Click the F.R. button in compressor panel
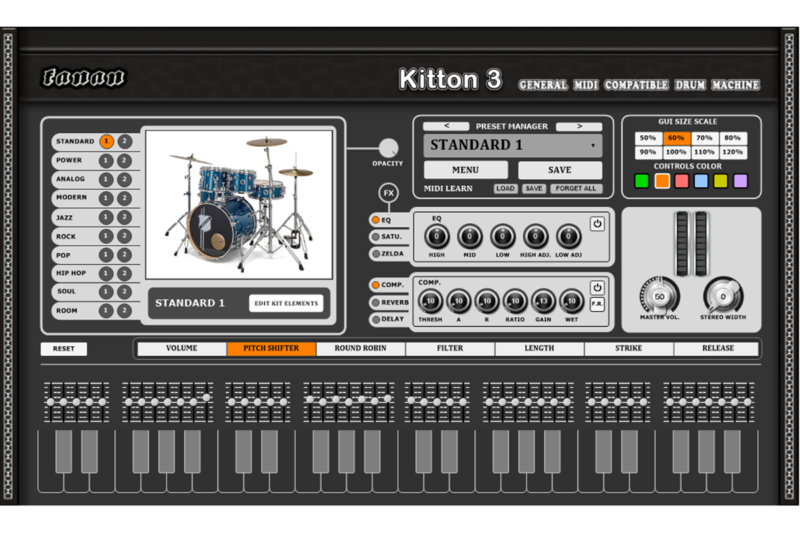Screen dimensions: 800x533 (597, 304)
